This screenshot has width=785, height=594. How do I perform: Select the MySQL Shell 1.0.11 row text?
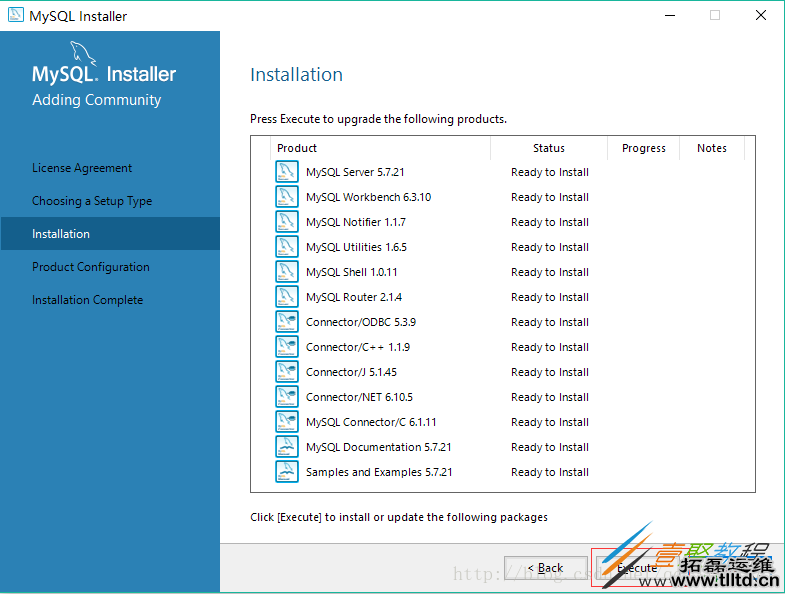click(x=351, y=272)
